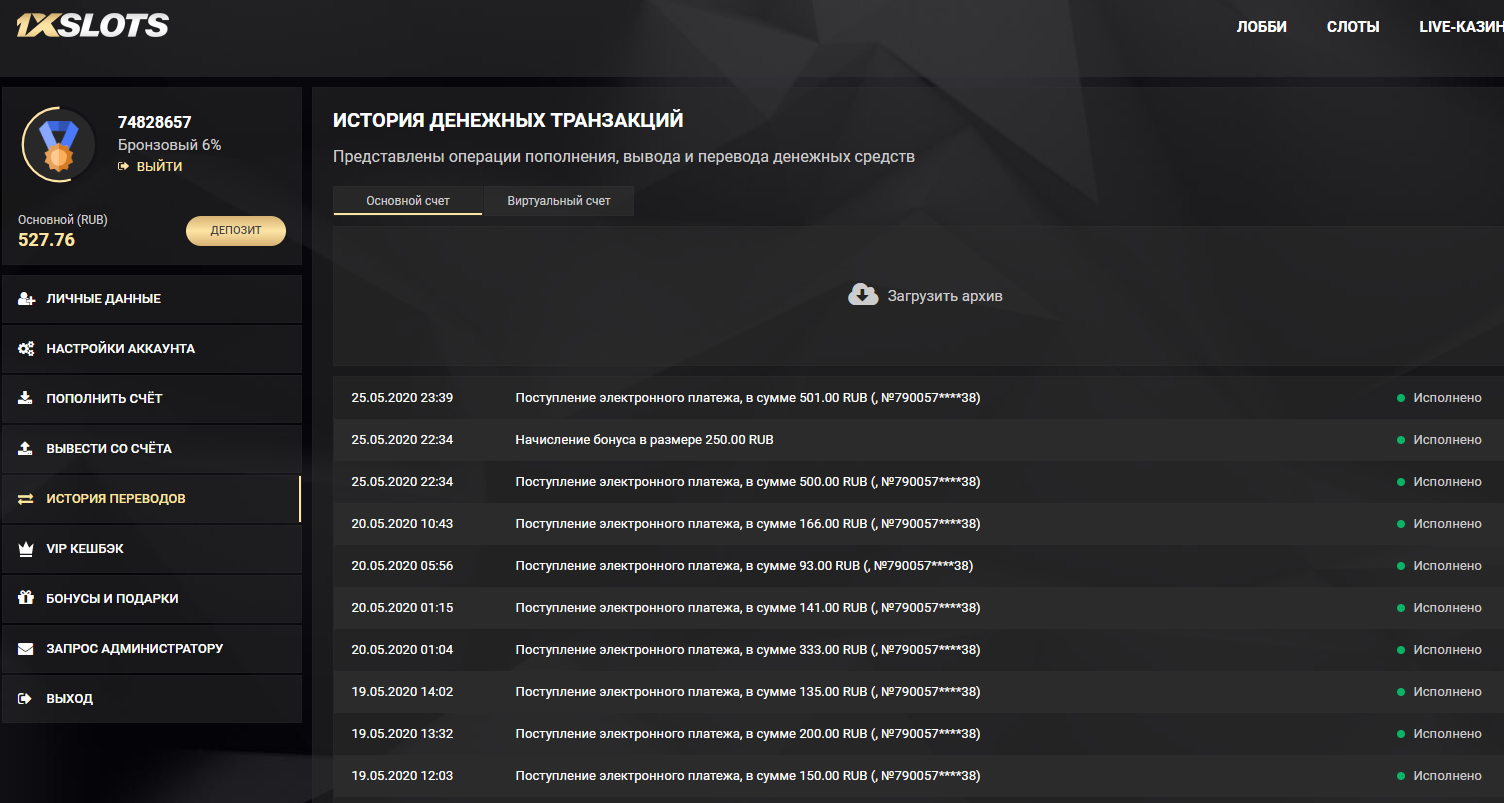Click Исполнено status on the 23:39 row

coord(1447,398)
